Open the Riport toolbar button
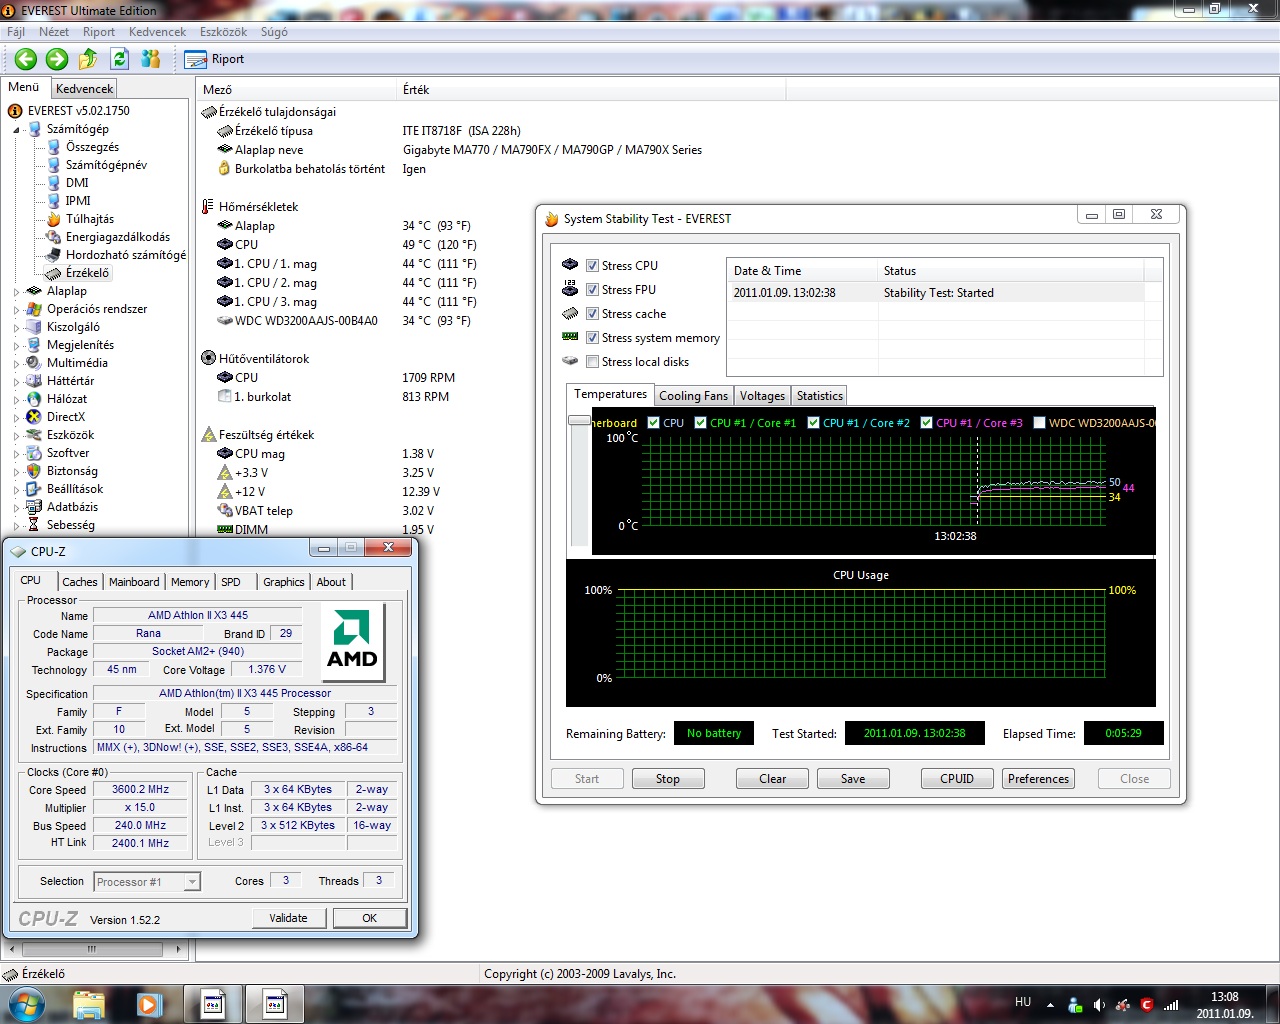Screen dimensions: 1280x1024 215,59
